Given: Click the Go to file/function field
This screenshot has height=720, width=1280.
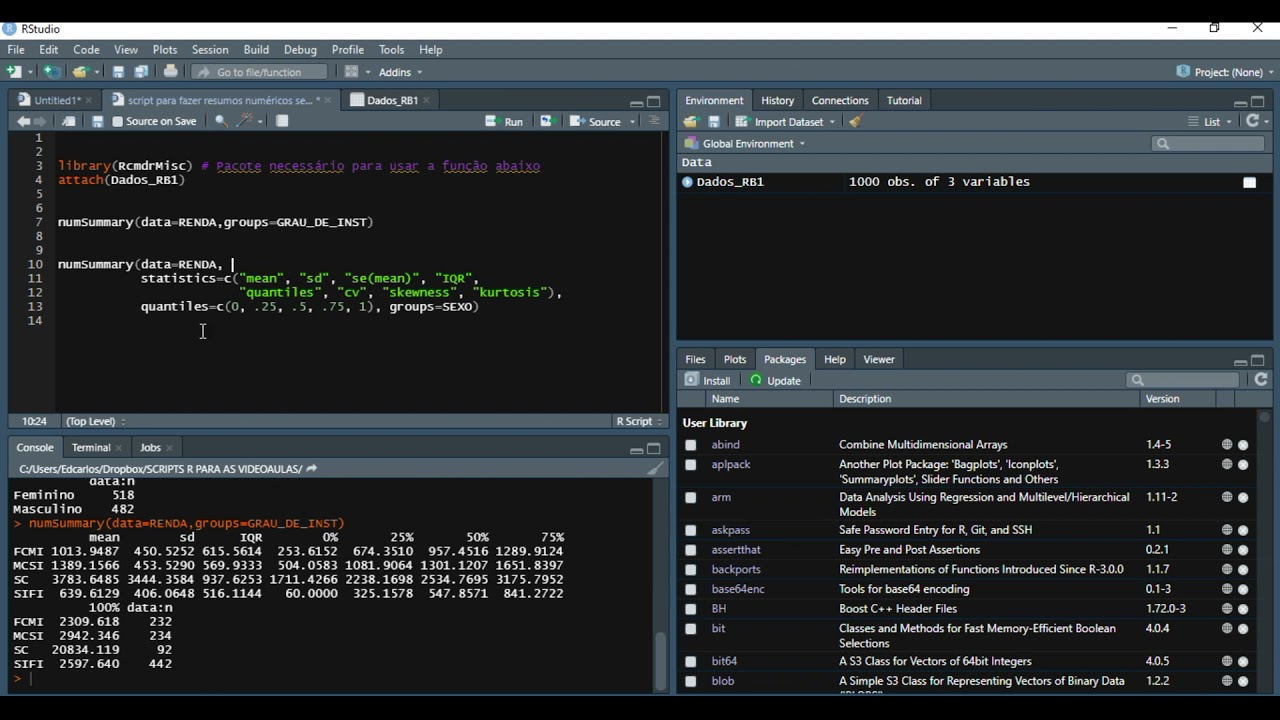Looking at the screenshot, I should pos(260,72).
